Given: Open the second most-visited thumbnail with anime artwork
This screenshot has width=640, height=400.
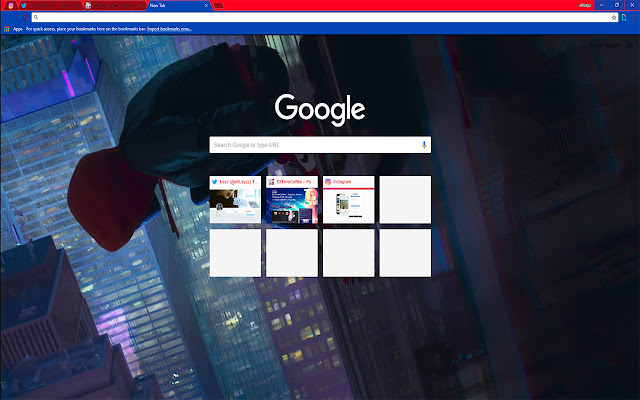Looking at the screenshot, I should 292,200.
